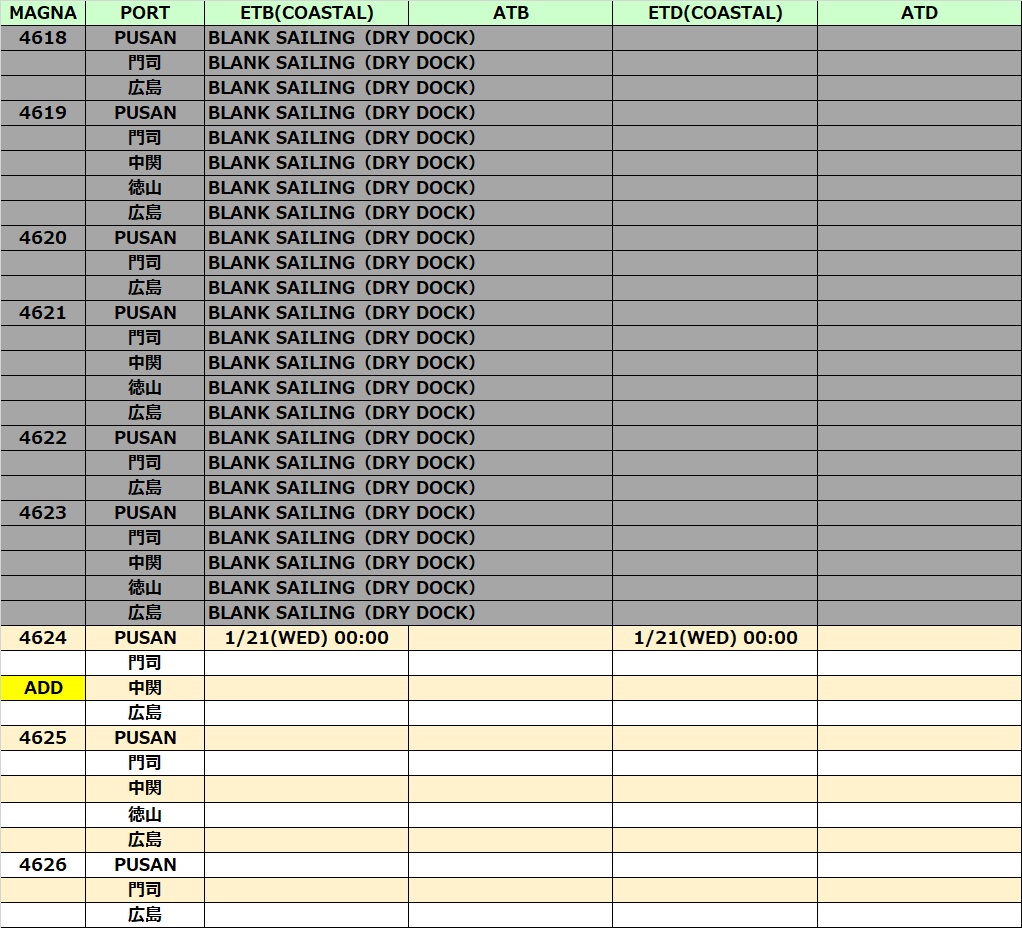
Task: Select the PORT column header
Action: tap(145, 13)
